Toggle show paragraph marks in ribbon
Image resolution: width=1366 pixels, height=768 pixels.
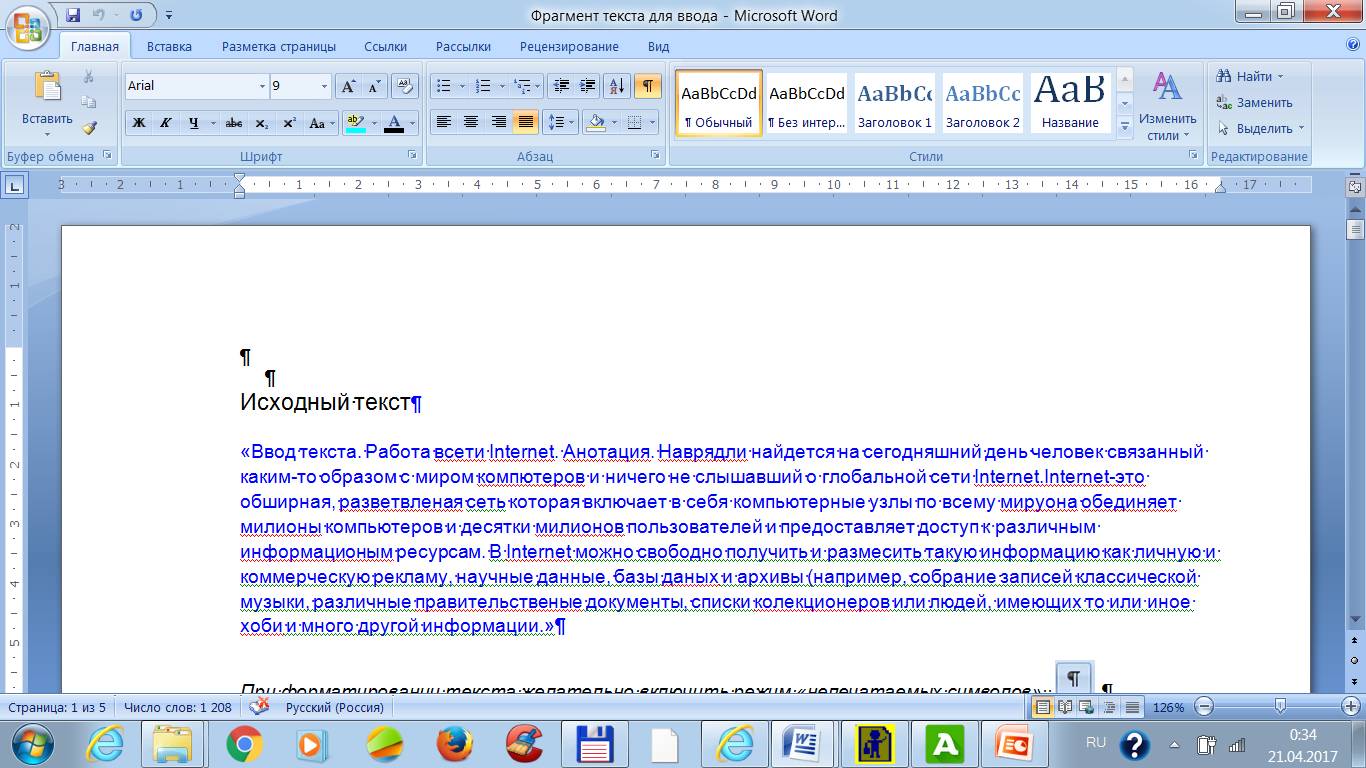tap(647, 86)
